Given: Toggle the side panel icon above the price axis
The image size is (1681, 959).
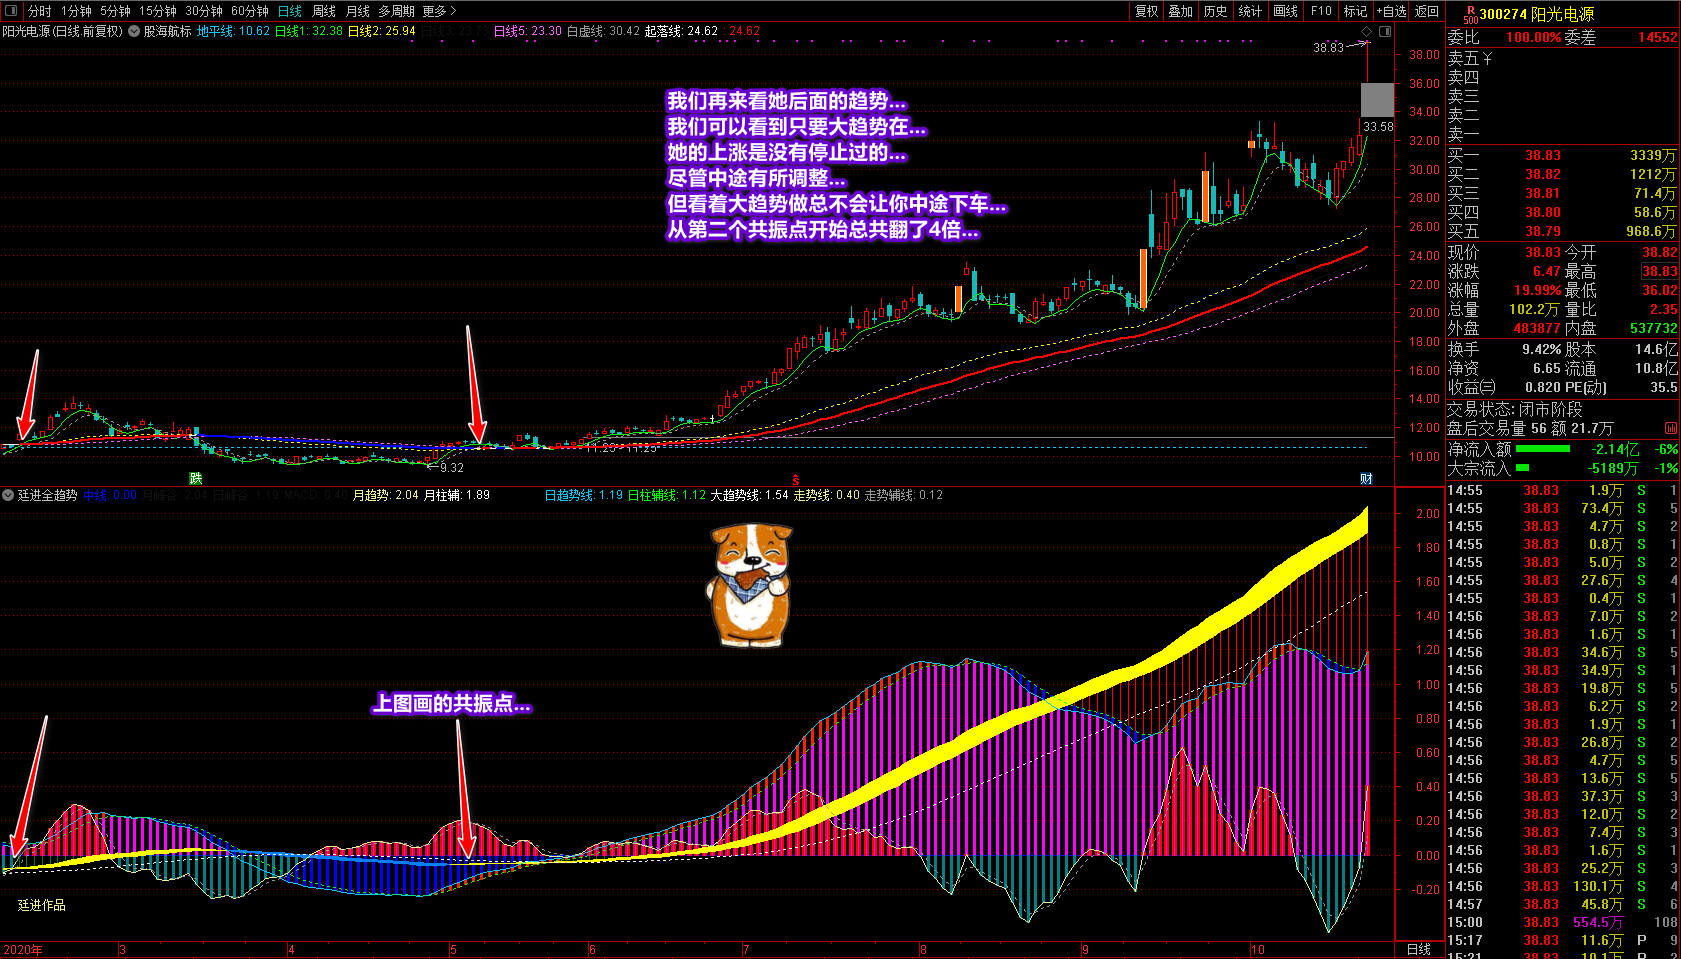Looking at the screenshot, I should pos(1385,32).
